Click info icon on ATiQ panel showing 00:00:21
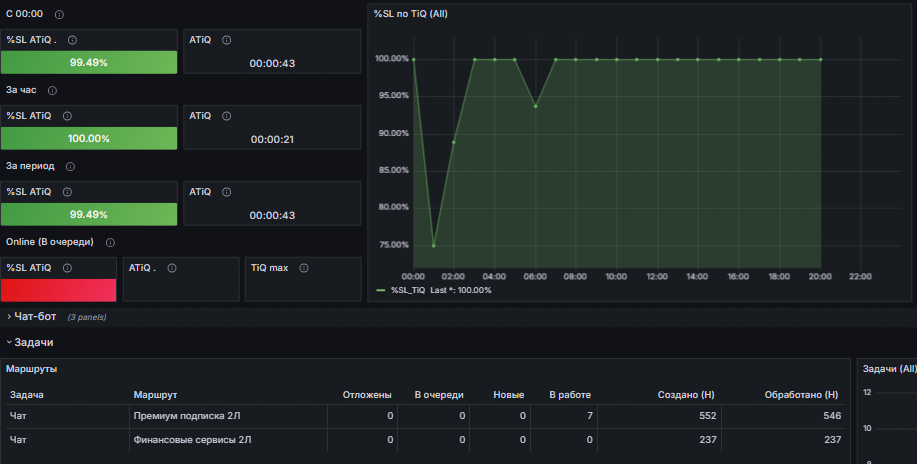This screenshot has width=917, height=464. tap(226, 116)
